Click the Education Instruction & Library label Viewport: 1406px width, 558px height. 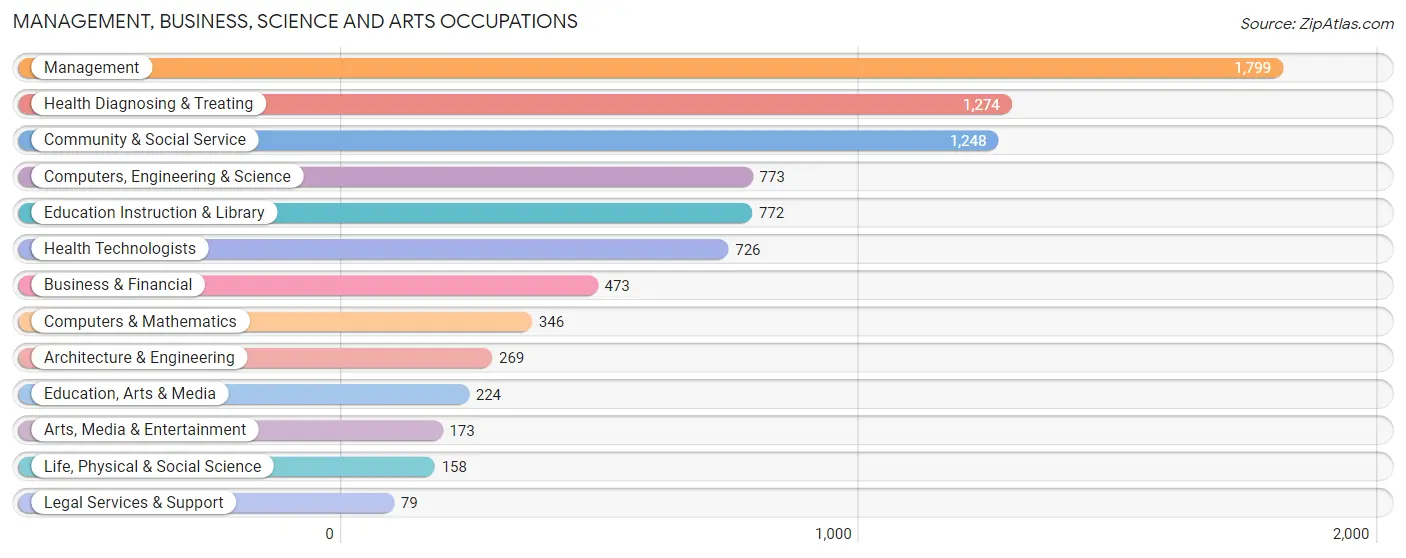tap(154, 213)
